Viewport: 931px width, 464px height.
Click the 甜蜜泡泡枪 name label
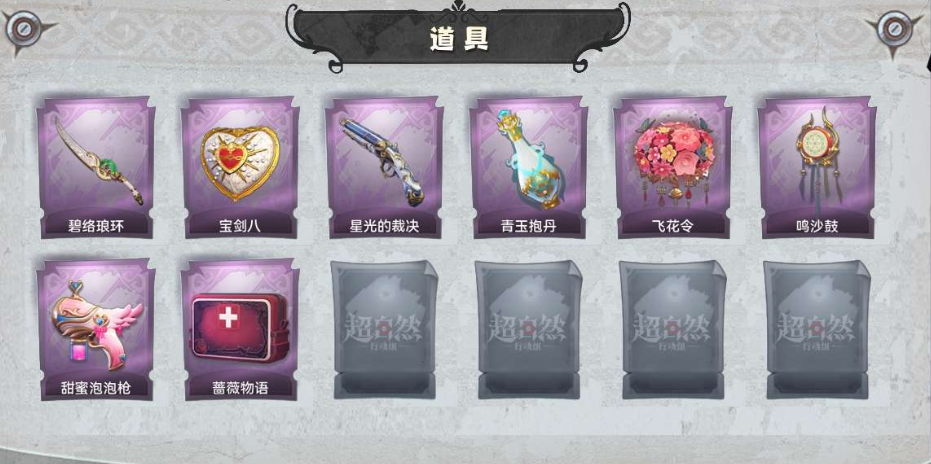coord(96,388)
